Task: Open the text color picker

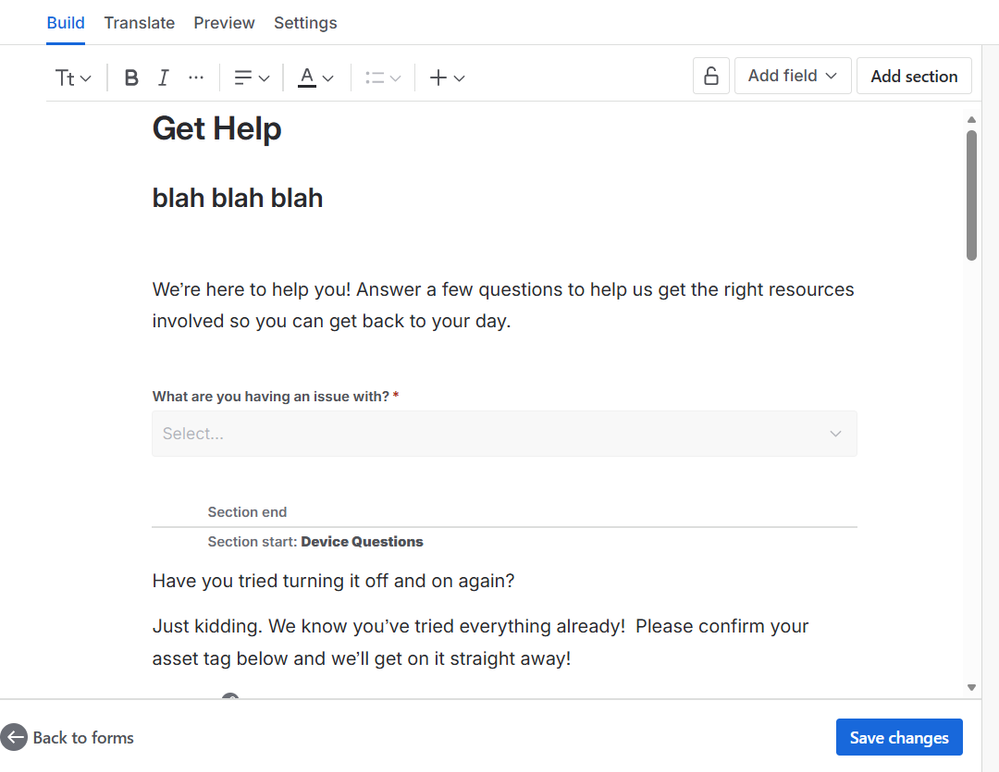Action: pos(316,78)
